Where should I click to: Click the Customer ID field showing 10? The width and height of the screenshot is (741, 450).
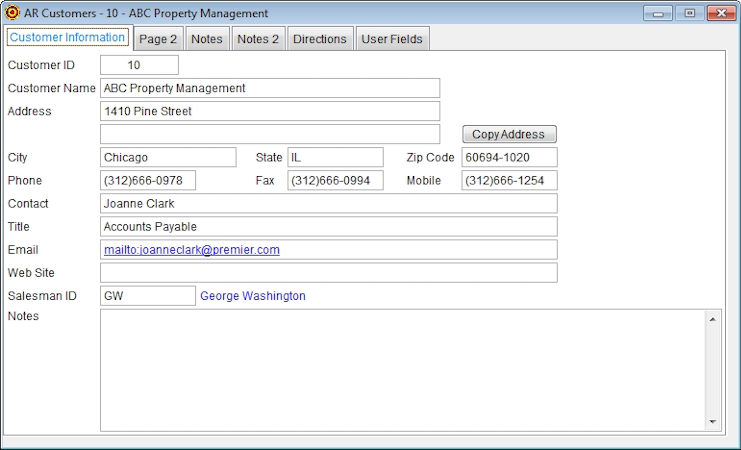(x=139, y=65)
